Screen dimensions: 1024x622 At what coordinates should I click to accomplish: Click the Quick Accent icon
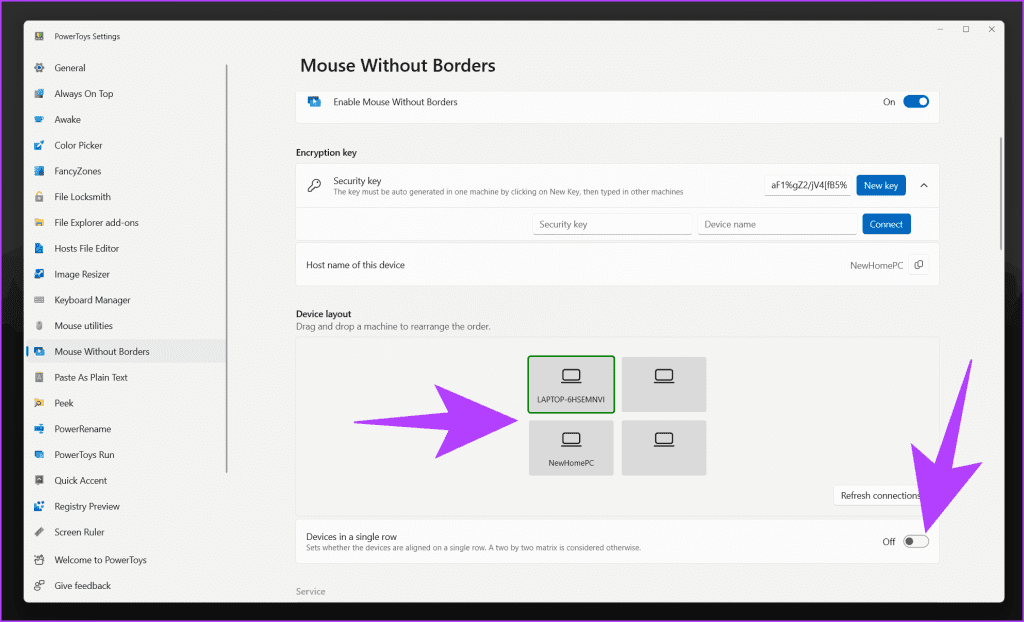click(x=39, y=480)
